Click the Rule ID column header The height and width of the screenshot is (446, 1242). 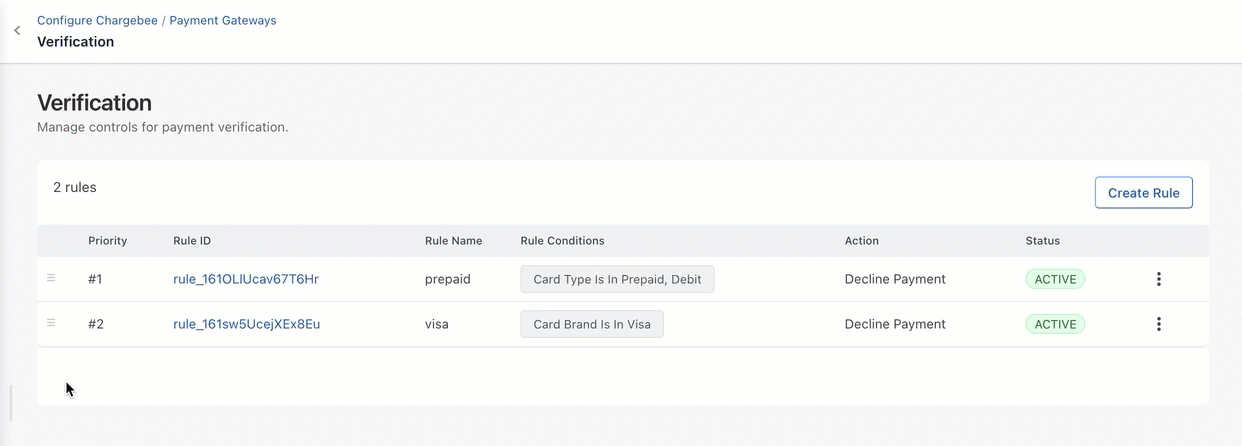(x=192, y=241)
